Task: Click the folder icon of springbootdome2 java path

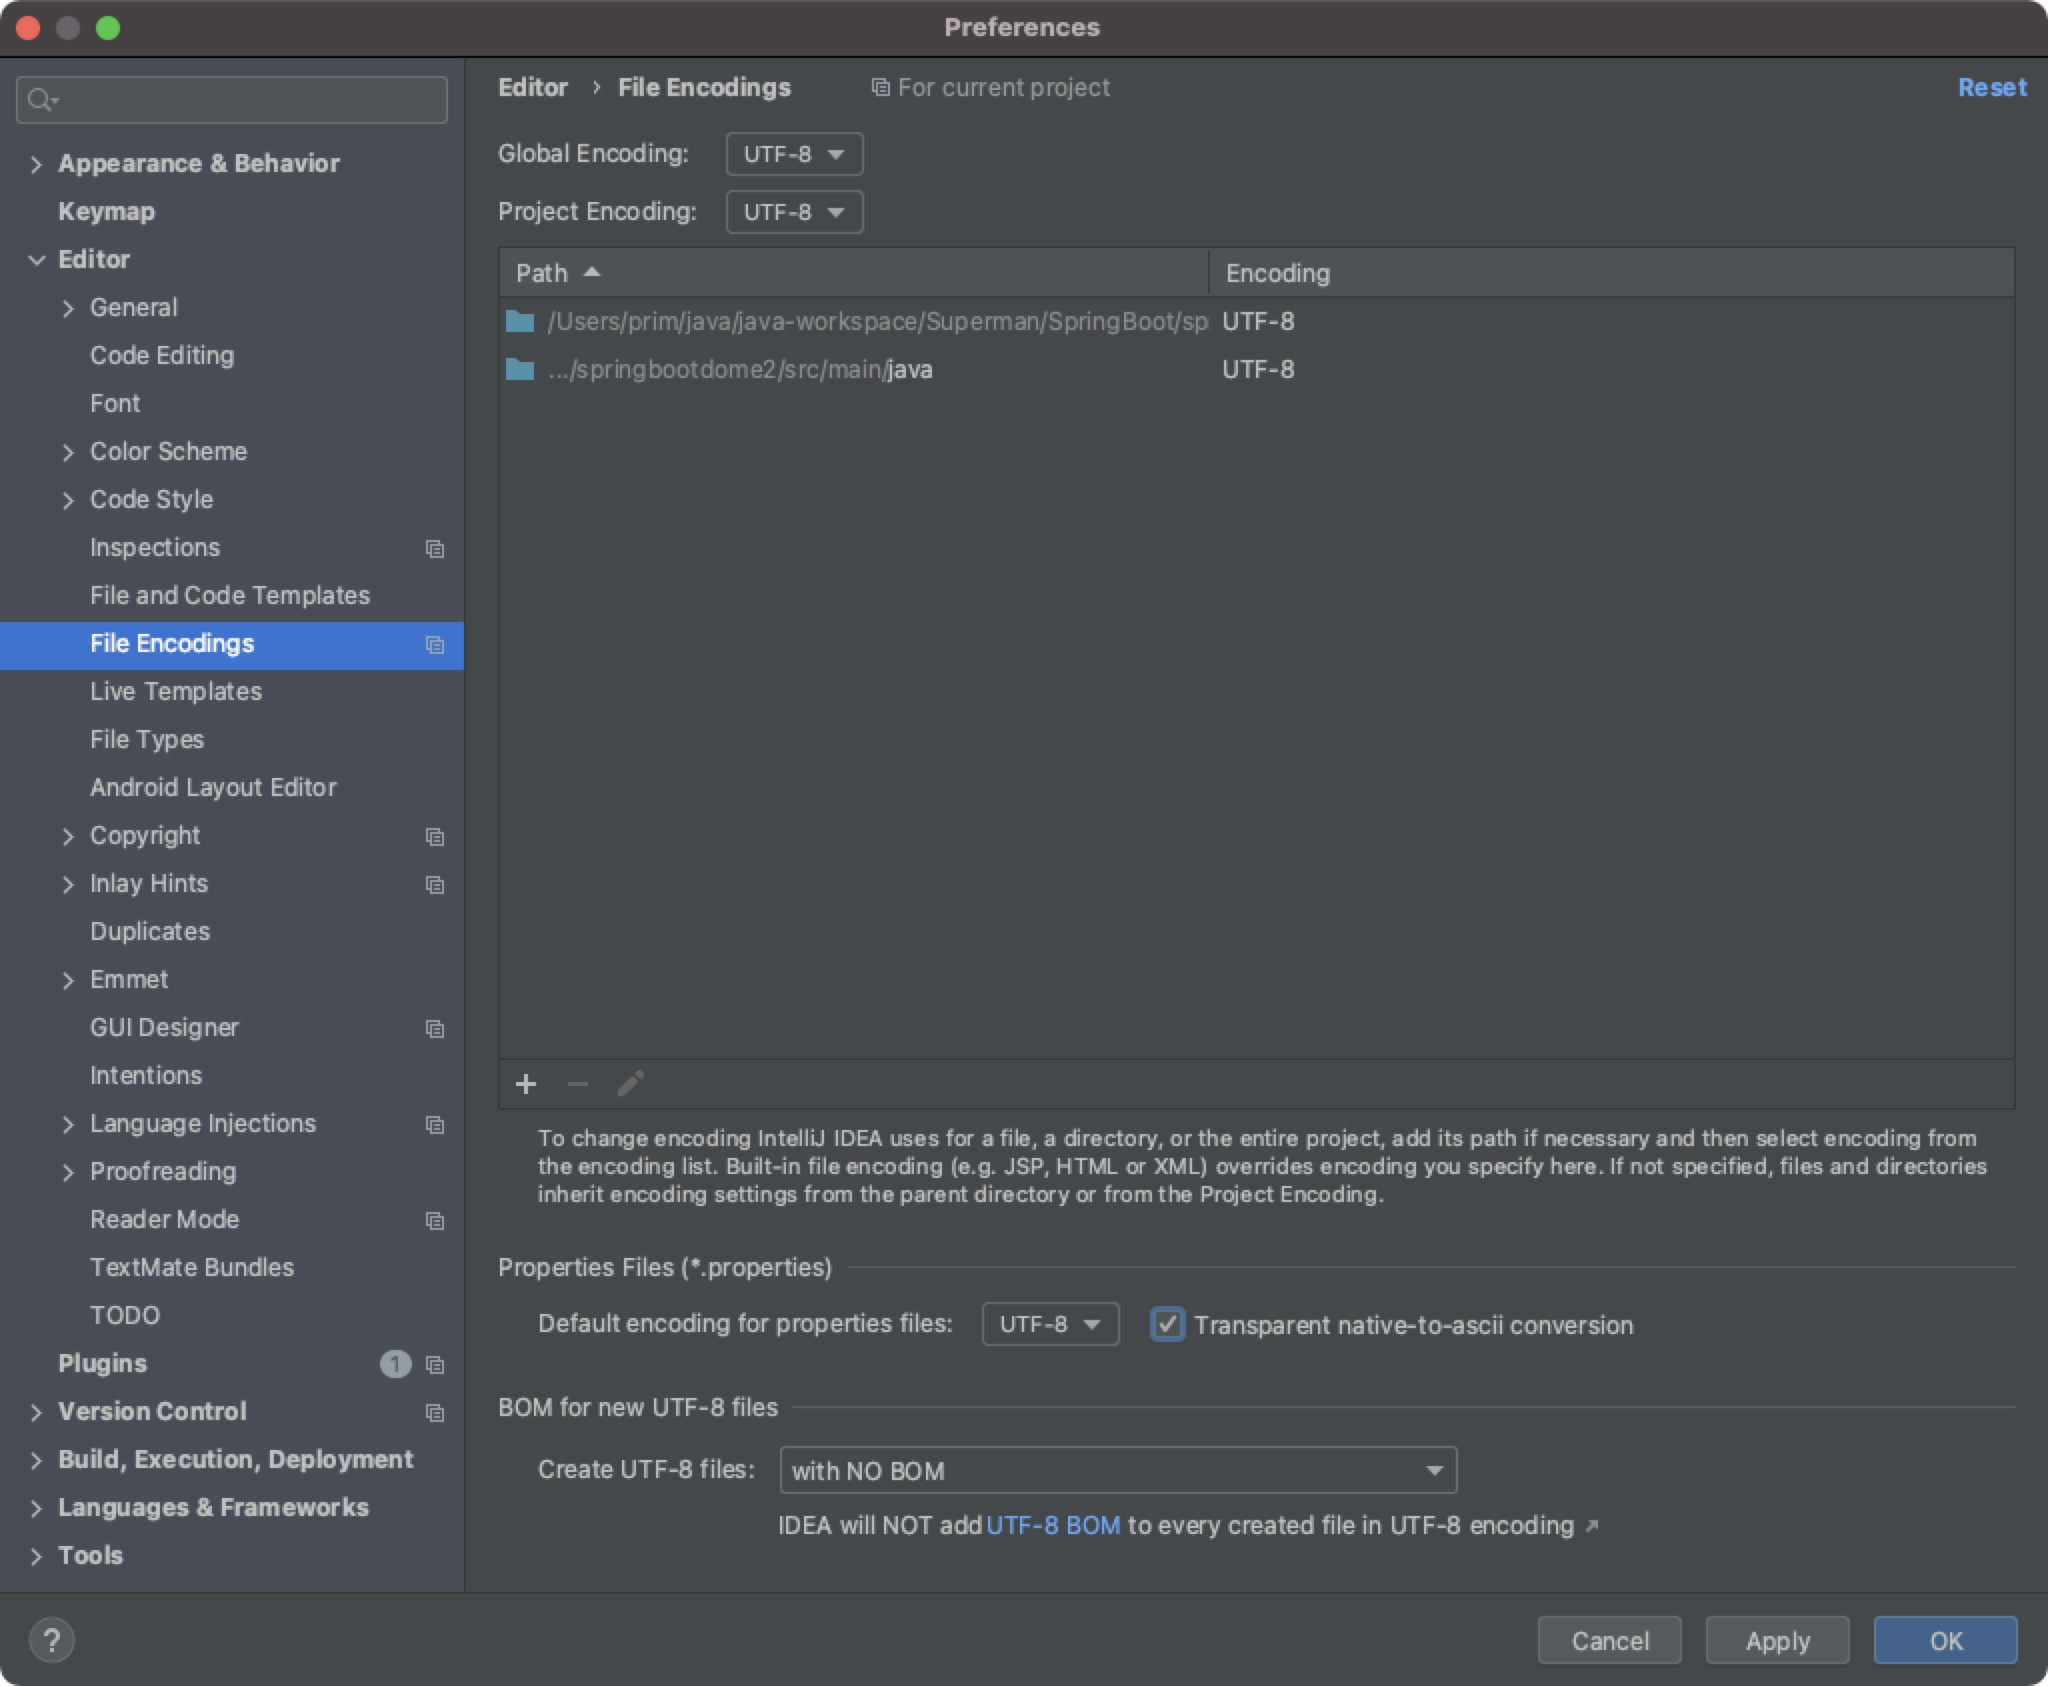Action: tap(520, 370)
